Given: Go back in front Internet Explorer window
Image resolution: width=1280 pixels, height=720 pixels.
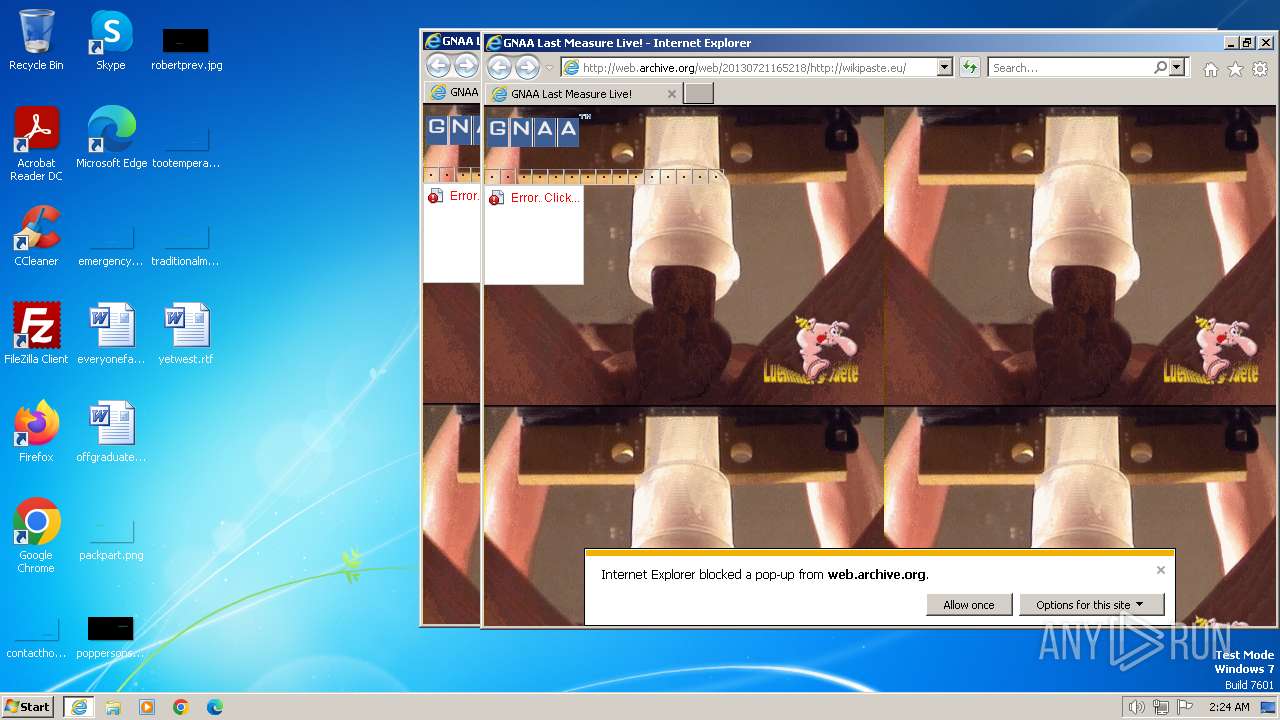Looking at the screenshot, I should click(x=499, y=67).
